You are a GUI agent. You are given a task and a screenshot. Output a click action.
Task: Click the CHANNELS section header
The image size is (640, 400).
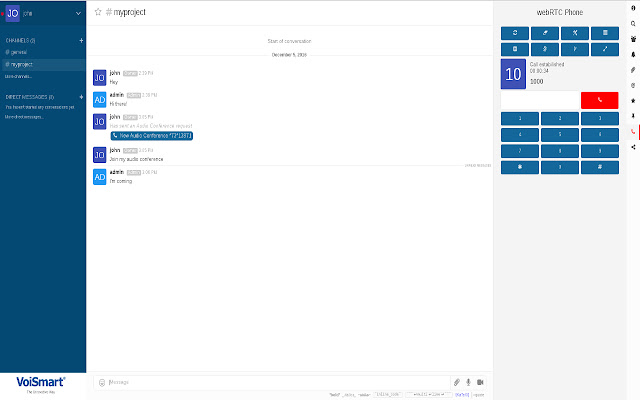pos(20,40)
